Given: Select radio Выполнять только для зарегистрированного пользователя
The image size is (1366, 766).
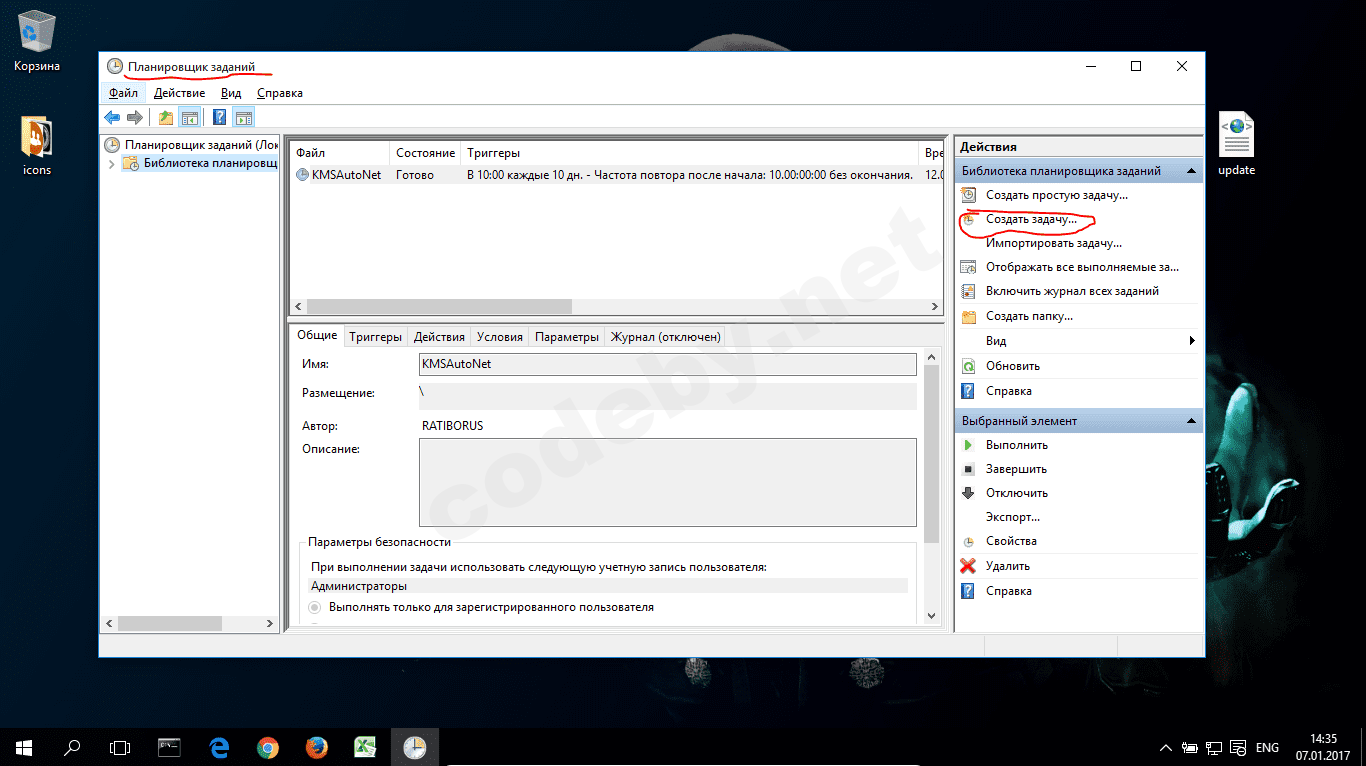Looking at the screenshot, I should pyautogui.click(x=315, y=607).
